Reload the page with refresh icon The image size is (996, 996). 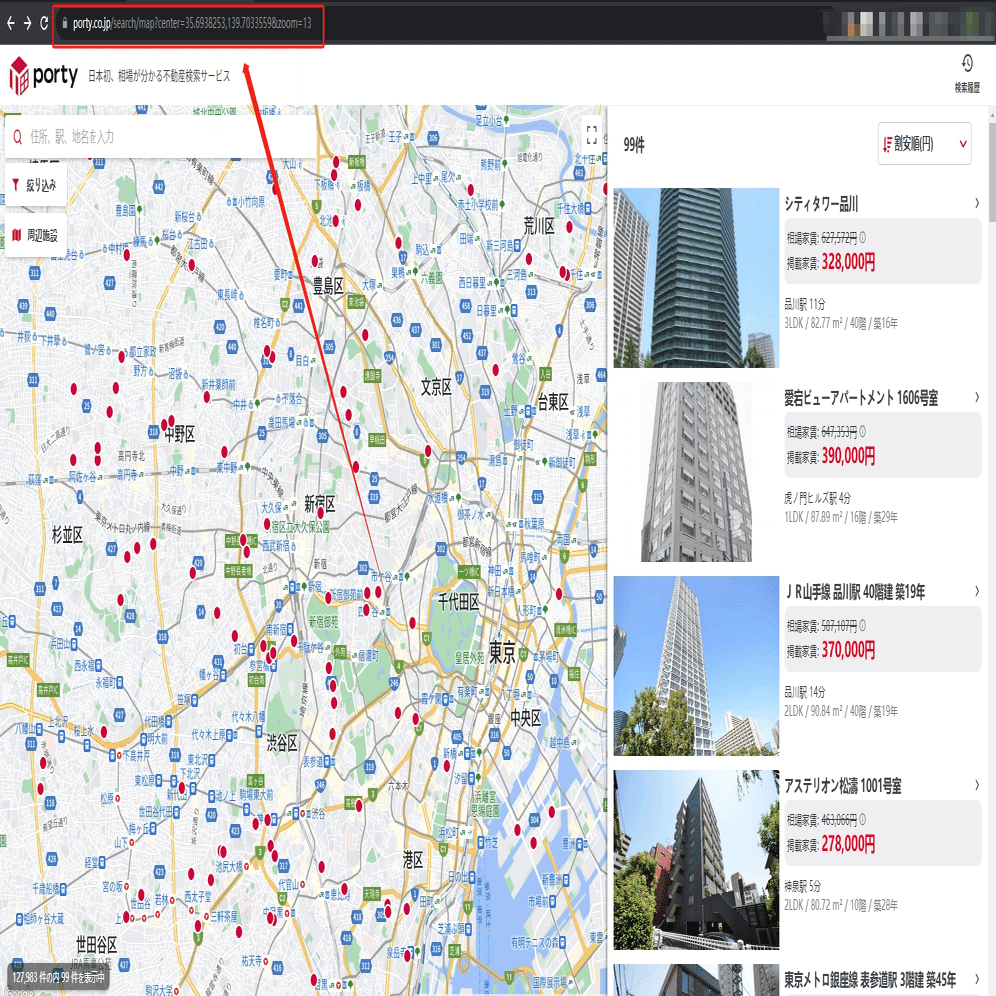[44, 24]
